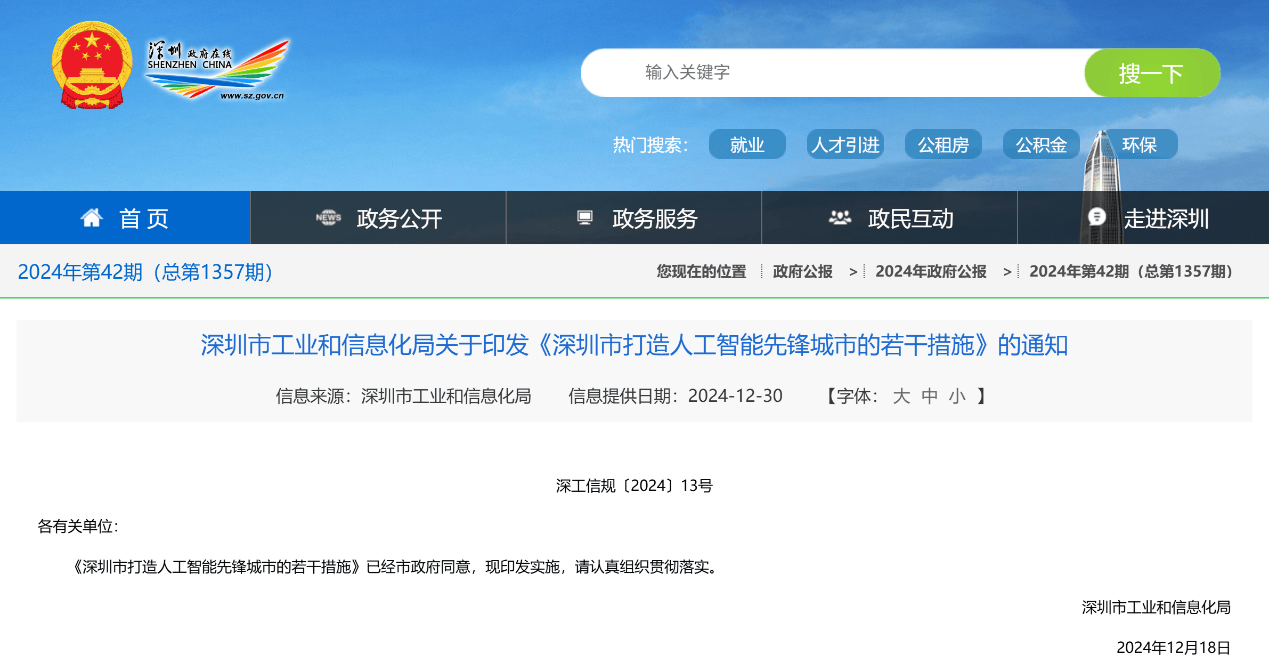Set font size to 中 (medium)
This screenshot has height=663, width=1269.
pyautogui.click(x=929, y=396)
